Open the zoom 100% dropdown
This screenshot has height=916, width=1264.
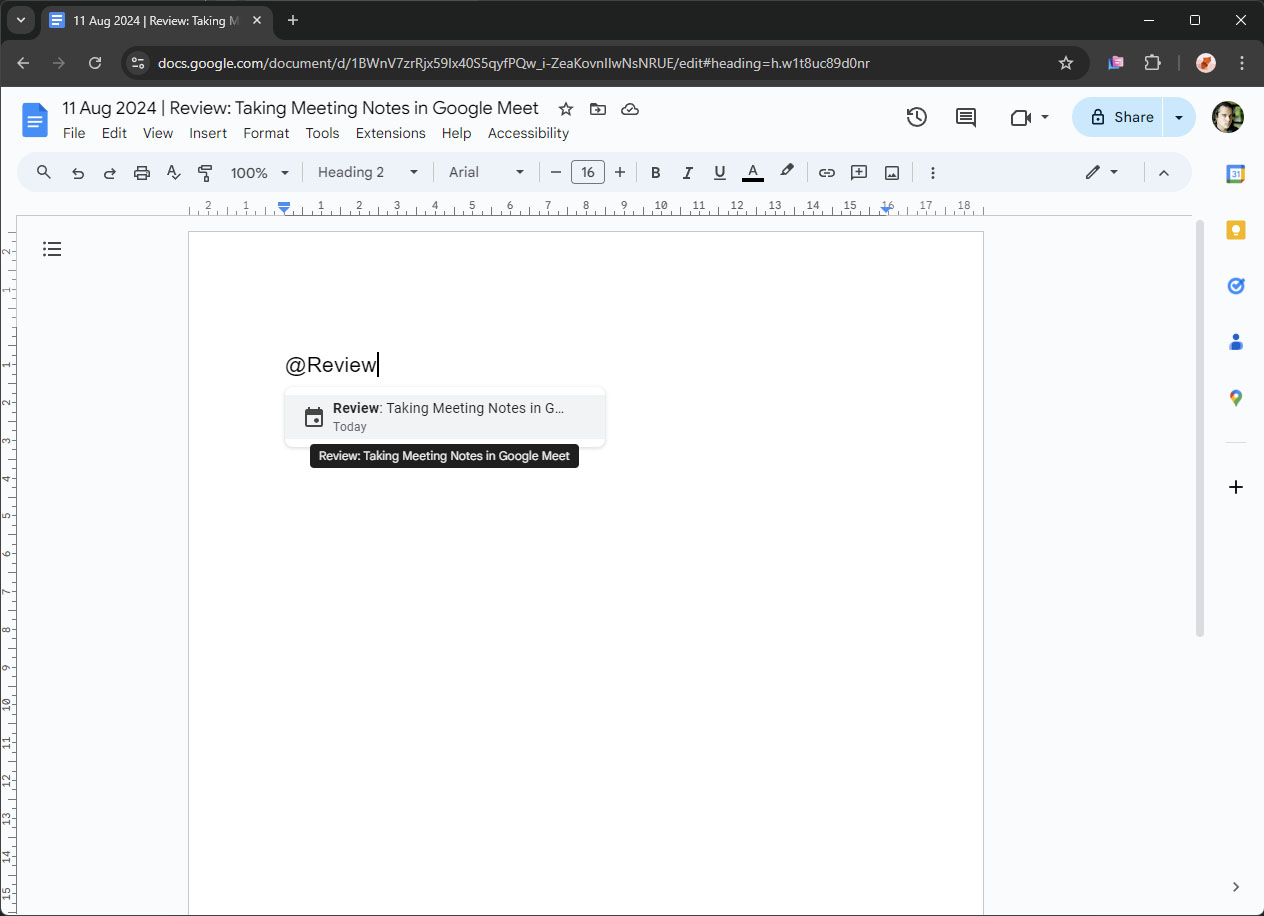click(x=260, y=172)
